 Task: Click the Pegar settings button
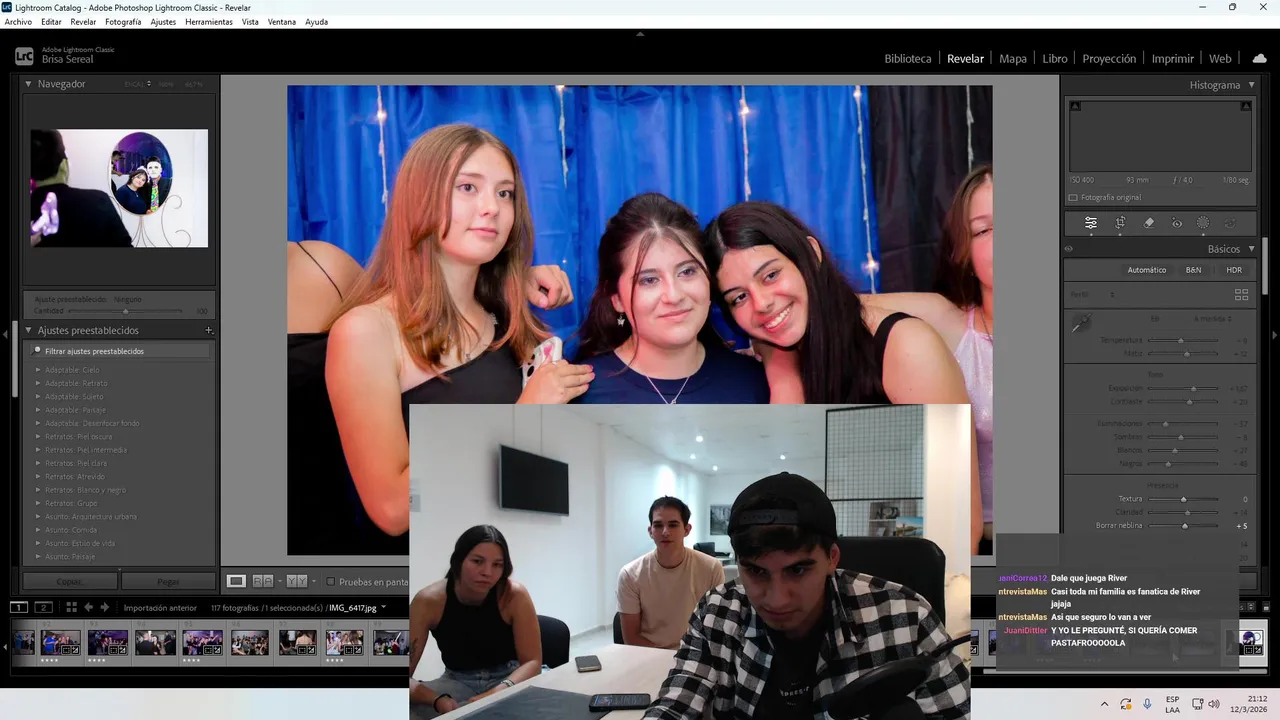(x=168, y=581)
